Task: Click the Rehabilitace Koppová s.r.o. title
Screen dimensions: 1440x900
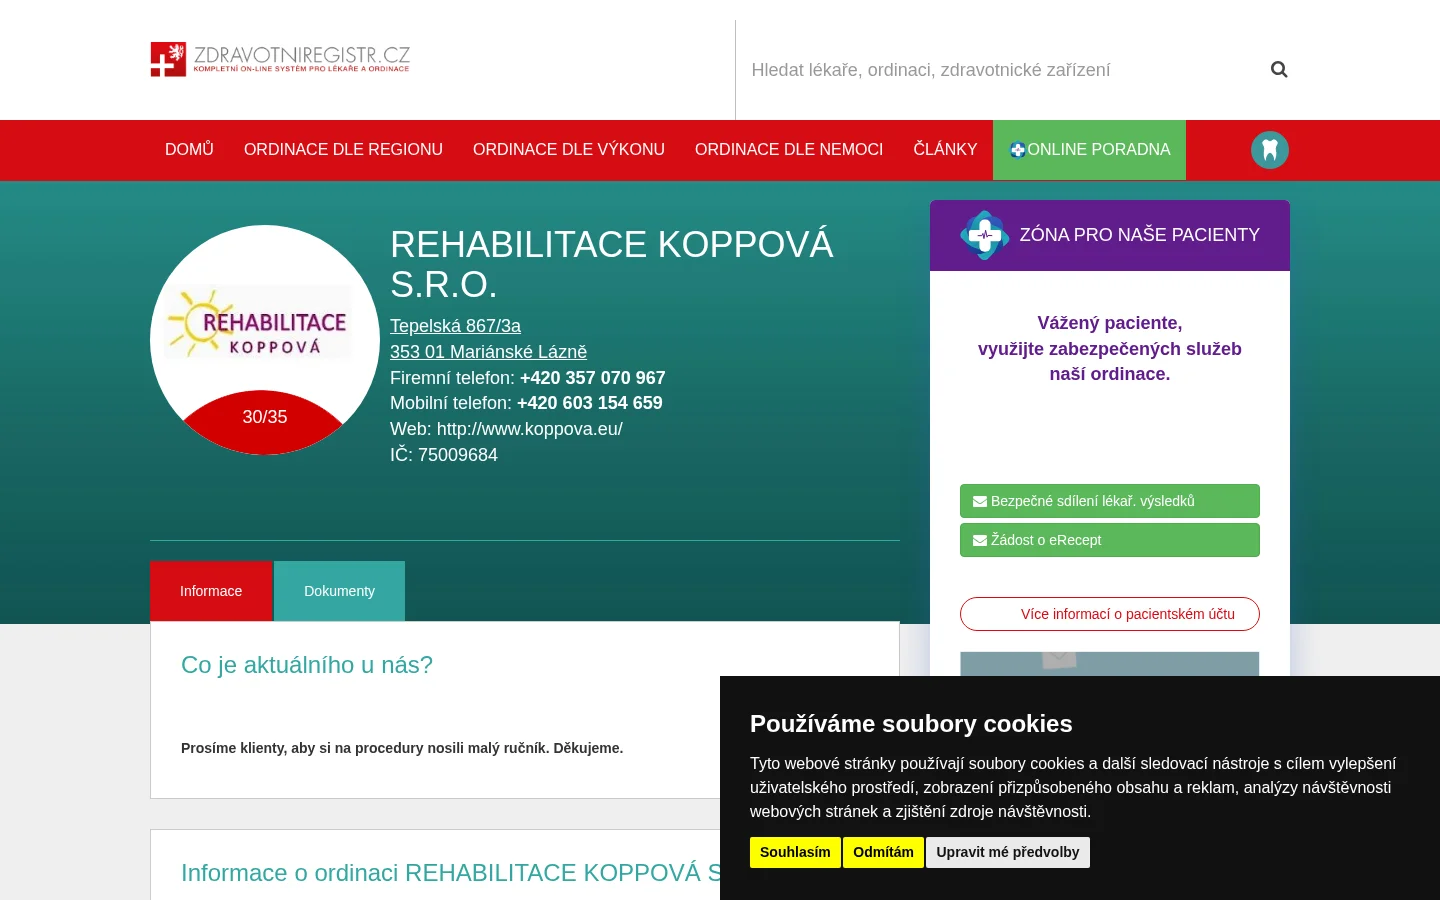Action: point(611,264)
